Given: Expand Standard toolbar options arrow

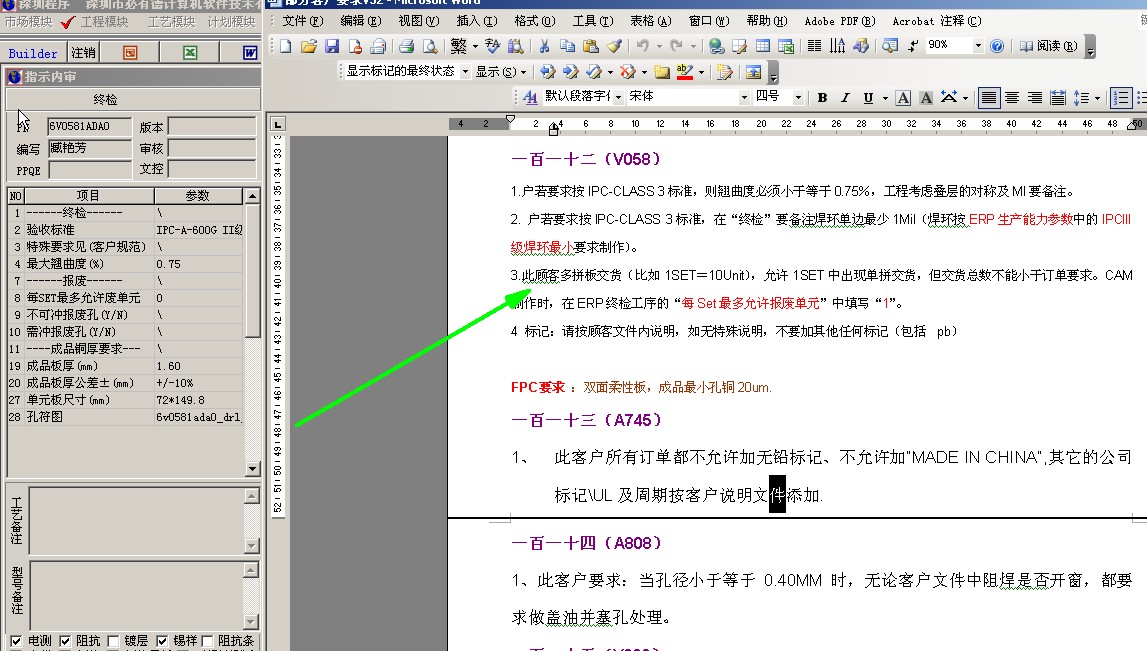Looking at the screenshot, I should point(1091,48).
